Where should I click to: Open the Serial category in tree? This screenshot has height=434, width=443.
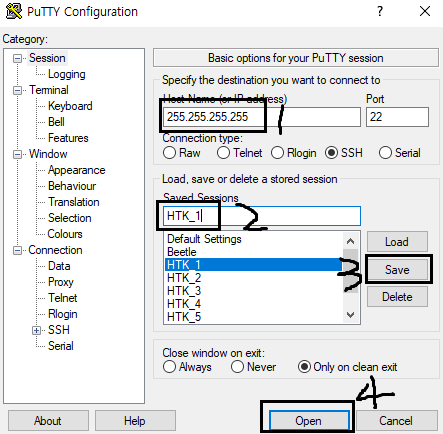point(60,346)
